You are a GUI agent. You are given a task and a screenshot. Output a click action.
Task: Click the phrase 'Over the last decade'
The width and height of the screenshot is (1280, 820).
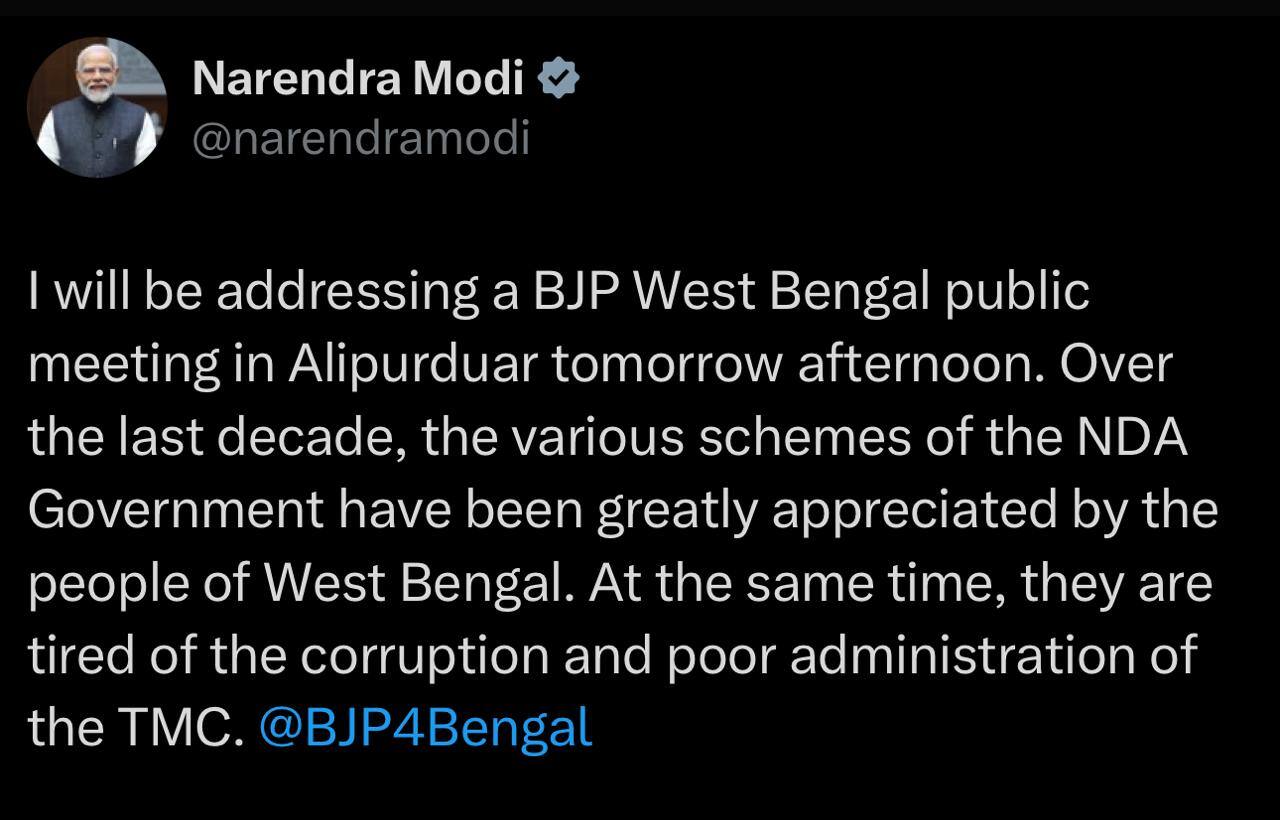[x=1114, y=365]
